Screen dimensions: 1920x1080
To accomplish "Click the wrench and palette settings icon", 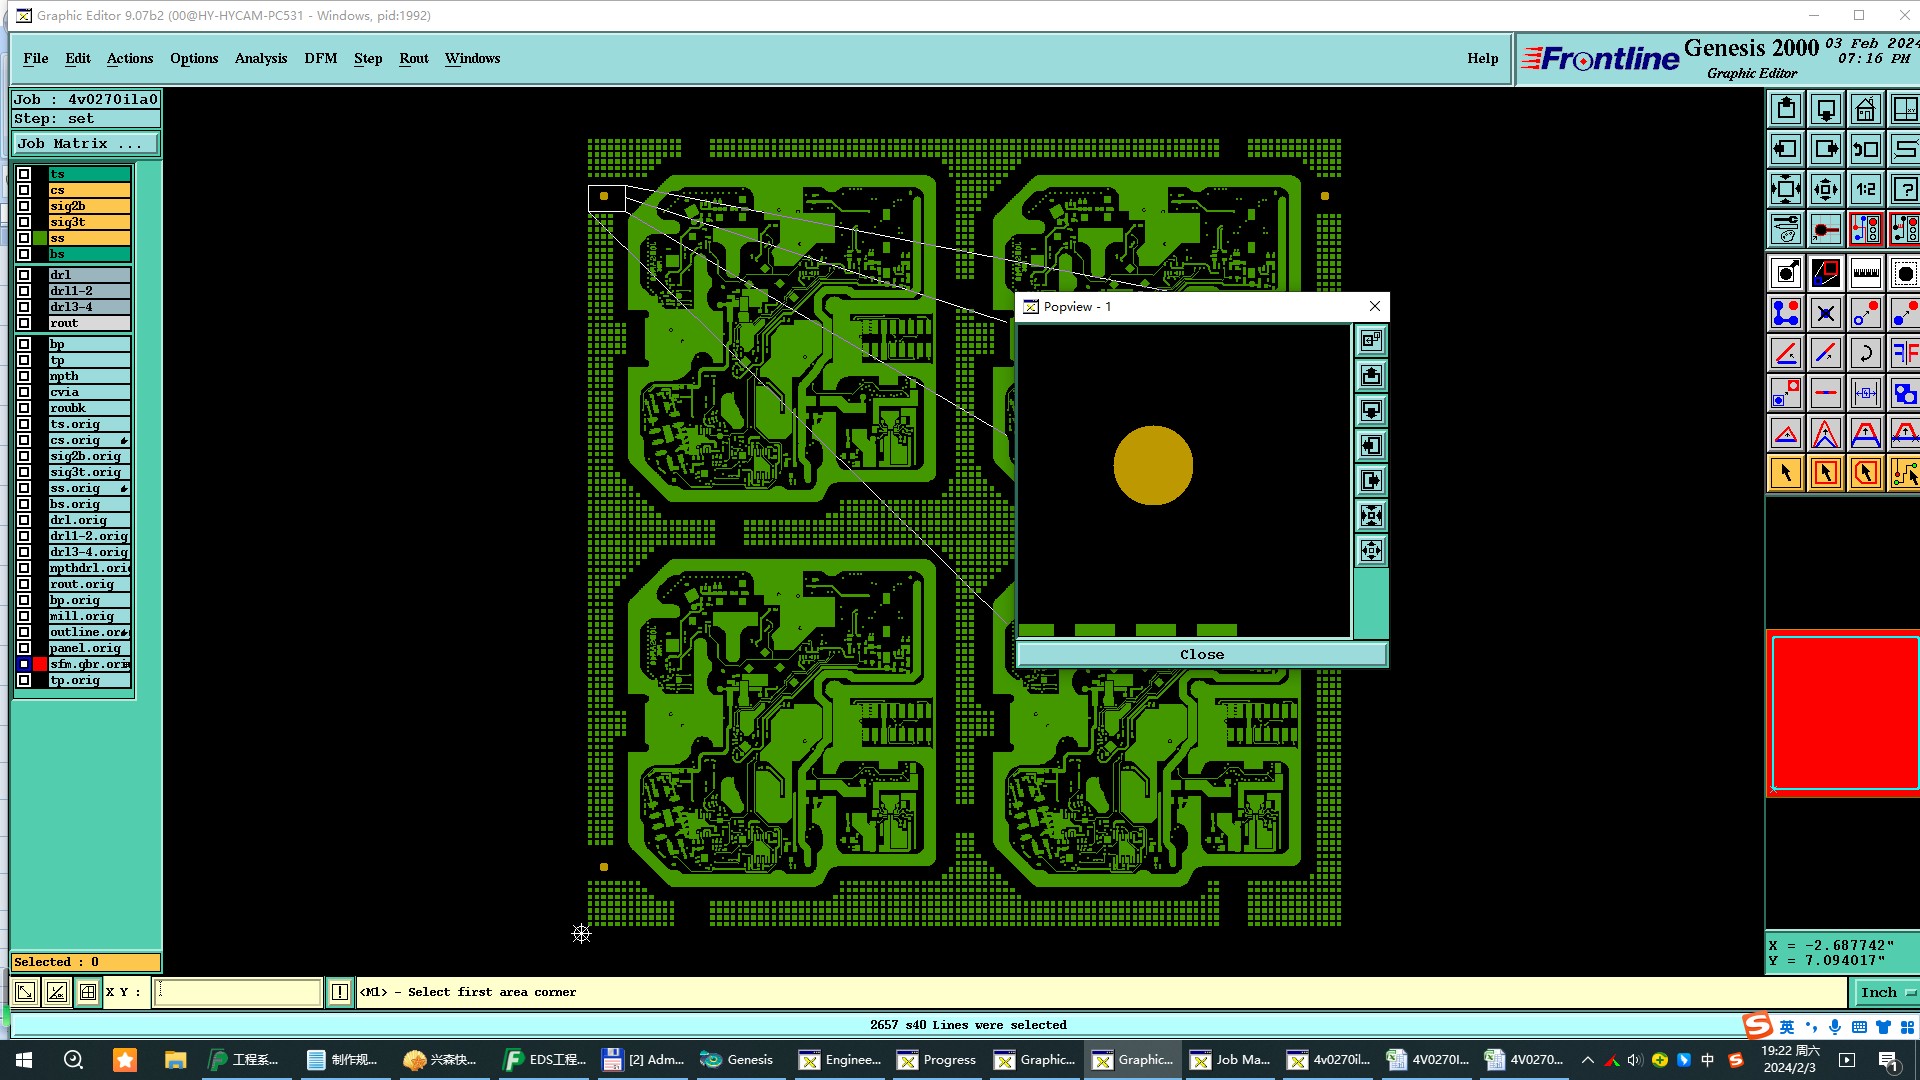I will pos(1785,229).
